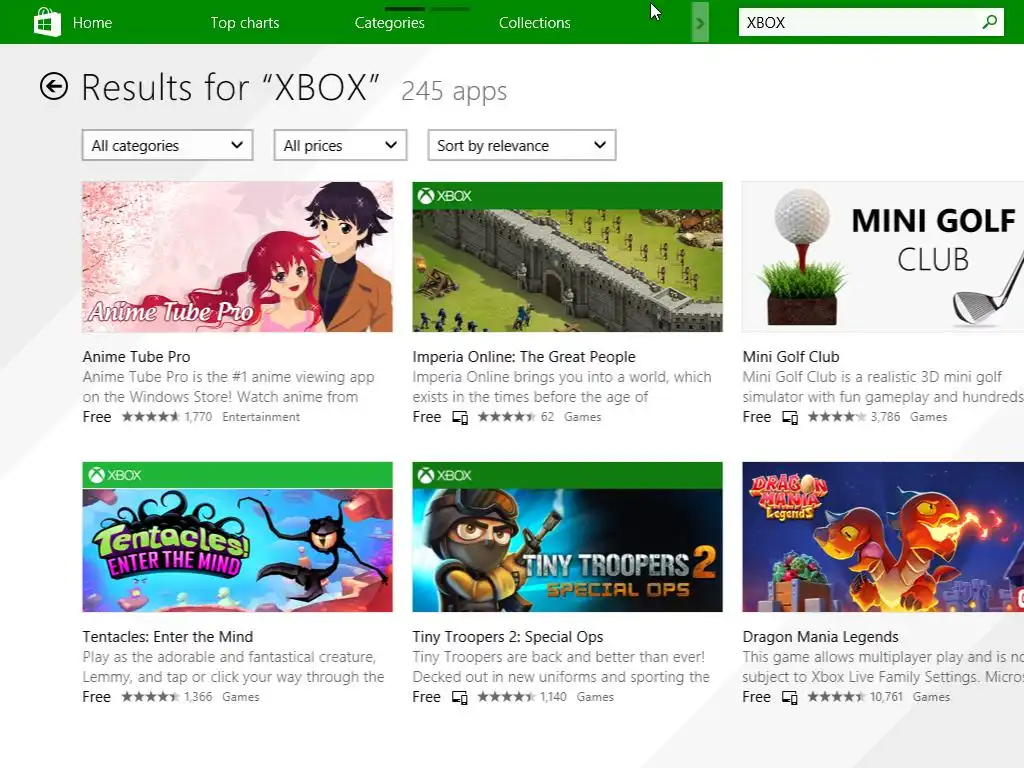The height and width of the screenshot is (768, 1024).
Task: Click star rating of Tiny Troopers 2
Action: (507, 697)
